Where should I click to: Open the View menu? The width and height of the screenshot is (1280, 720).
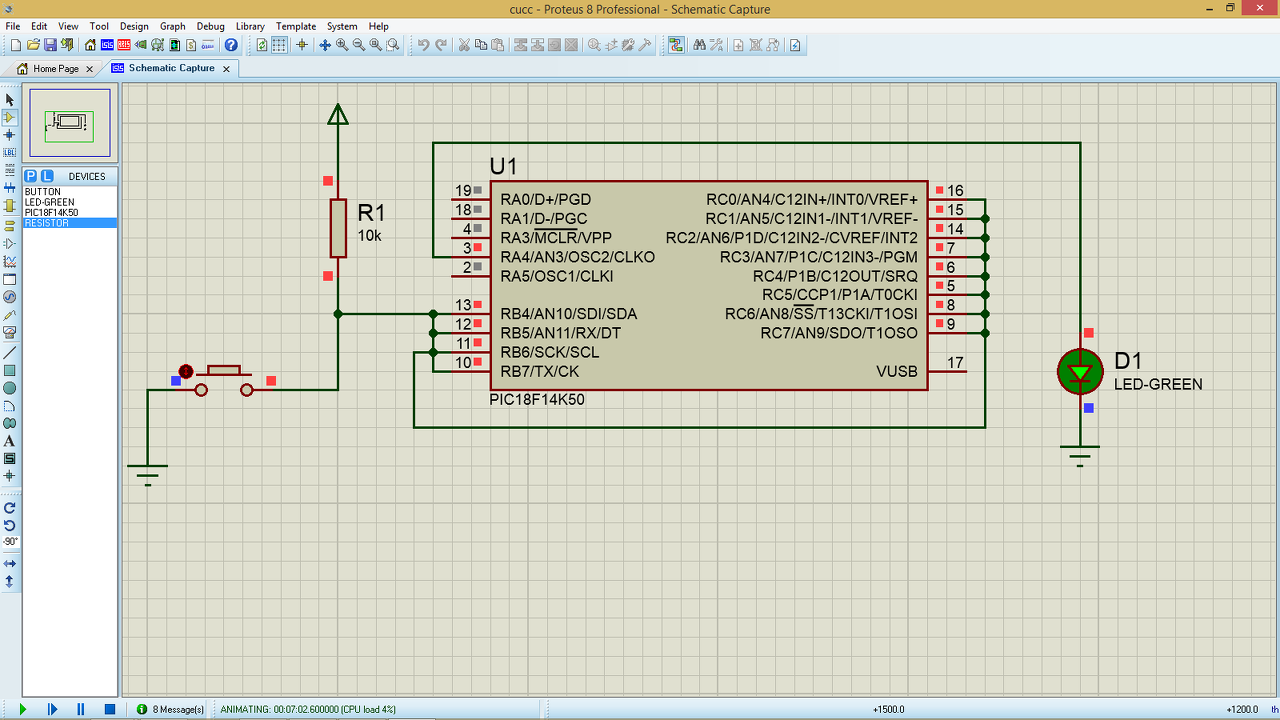68,26
